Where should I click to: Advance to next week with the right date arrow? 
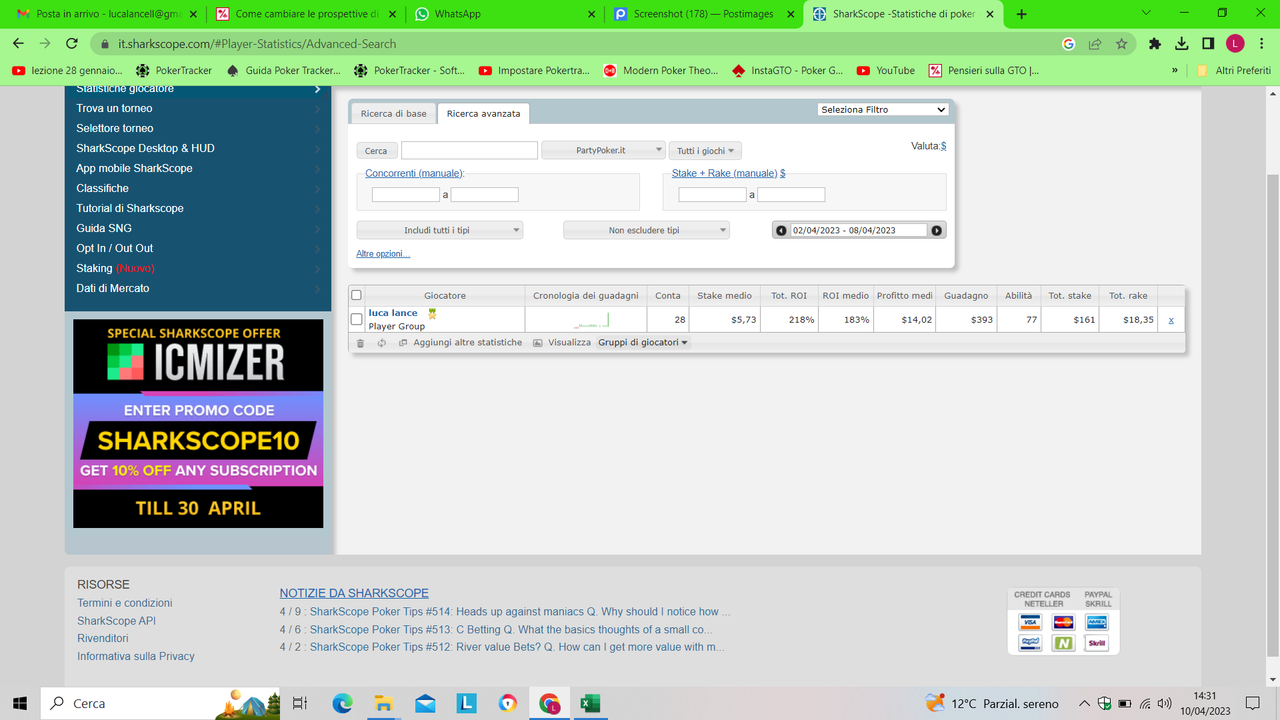936,229
